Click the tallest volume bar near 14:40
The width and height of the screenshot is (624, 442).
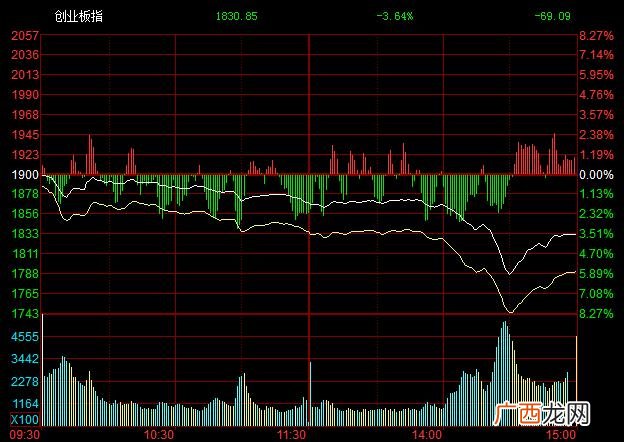coord(505,374)
